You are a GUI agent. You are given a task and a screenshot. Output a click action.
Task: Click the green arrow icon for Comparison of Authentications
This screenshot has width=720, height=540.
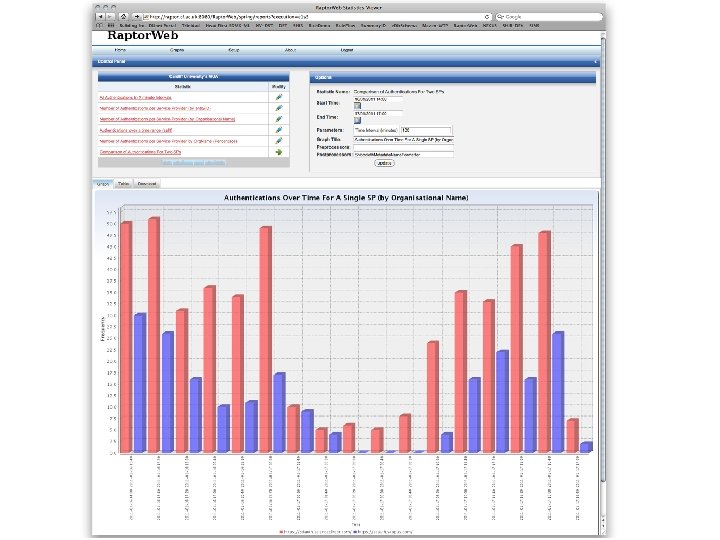tap(279, 152)
